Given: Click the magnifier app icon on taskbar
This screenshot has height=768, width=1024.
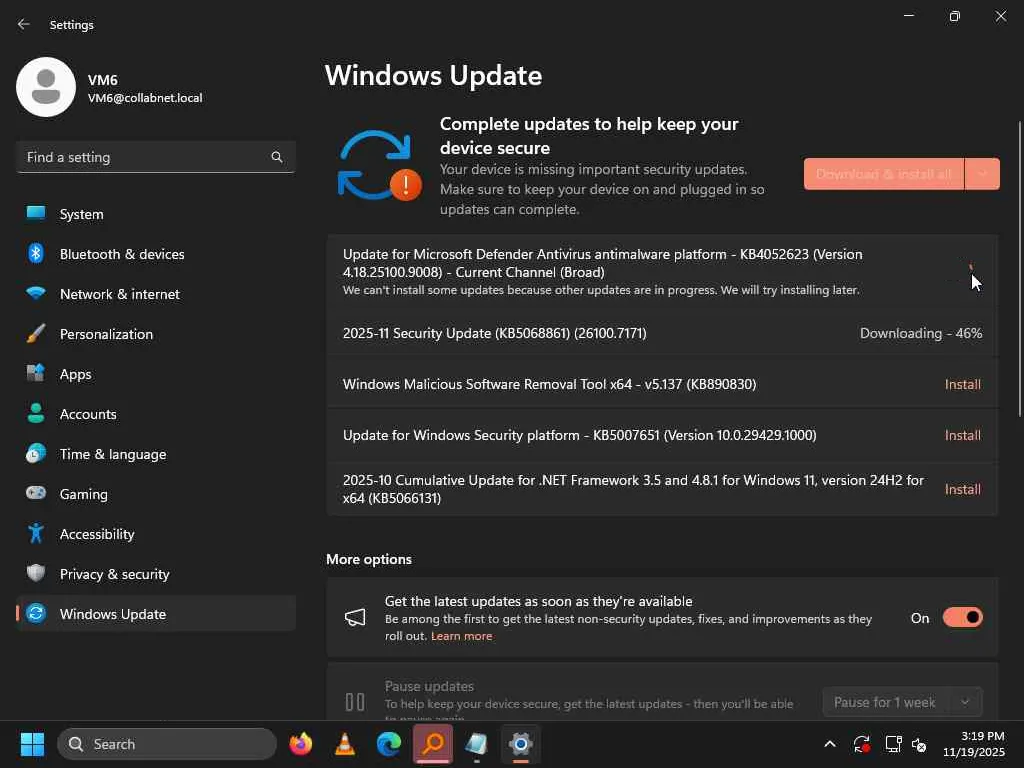Looking at the screenshot, I should tap(433, 744).
